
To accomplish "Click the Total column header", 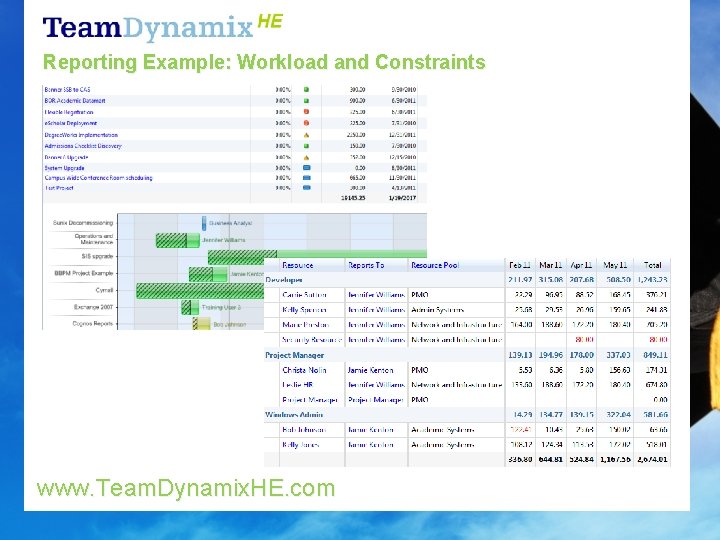I will pos(652,265).
